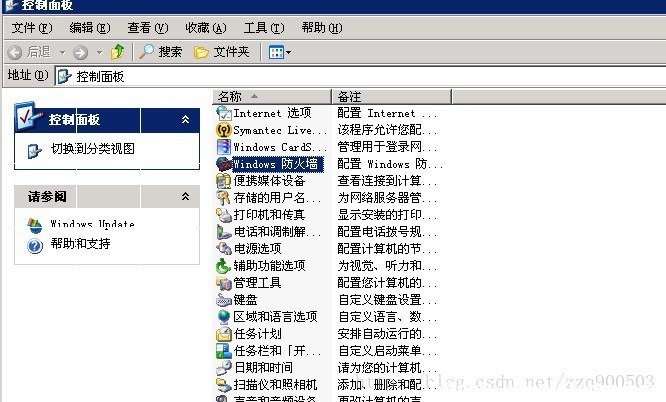Click '配置电话拨号规...' description text
Screen dimensions: 666x402
387,232
